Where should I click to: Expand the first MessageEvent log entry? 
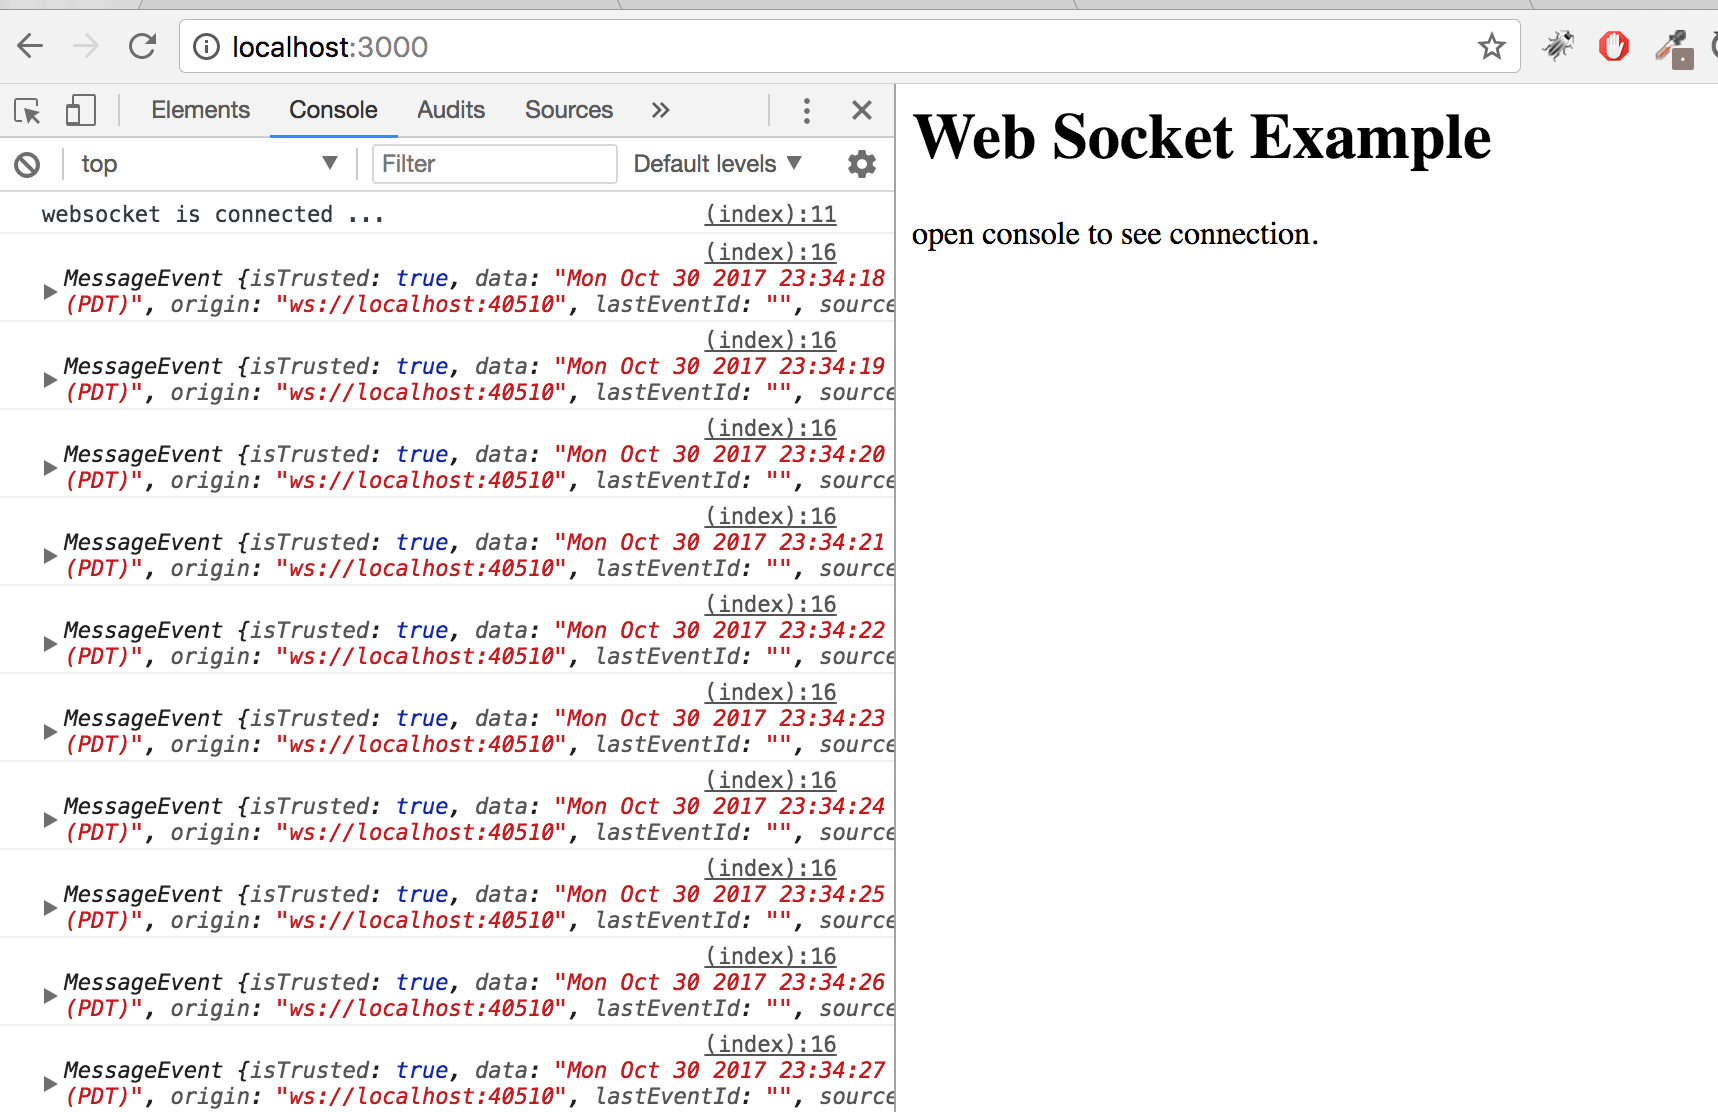[x=48, y=291]
